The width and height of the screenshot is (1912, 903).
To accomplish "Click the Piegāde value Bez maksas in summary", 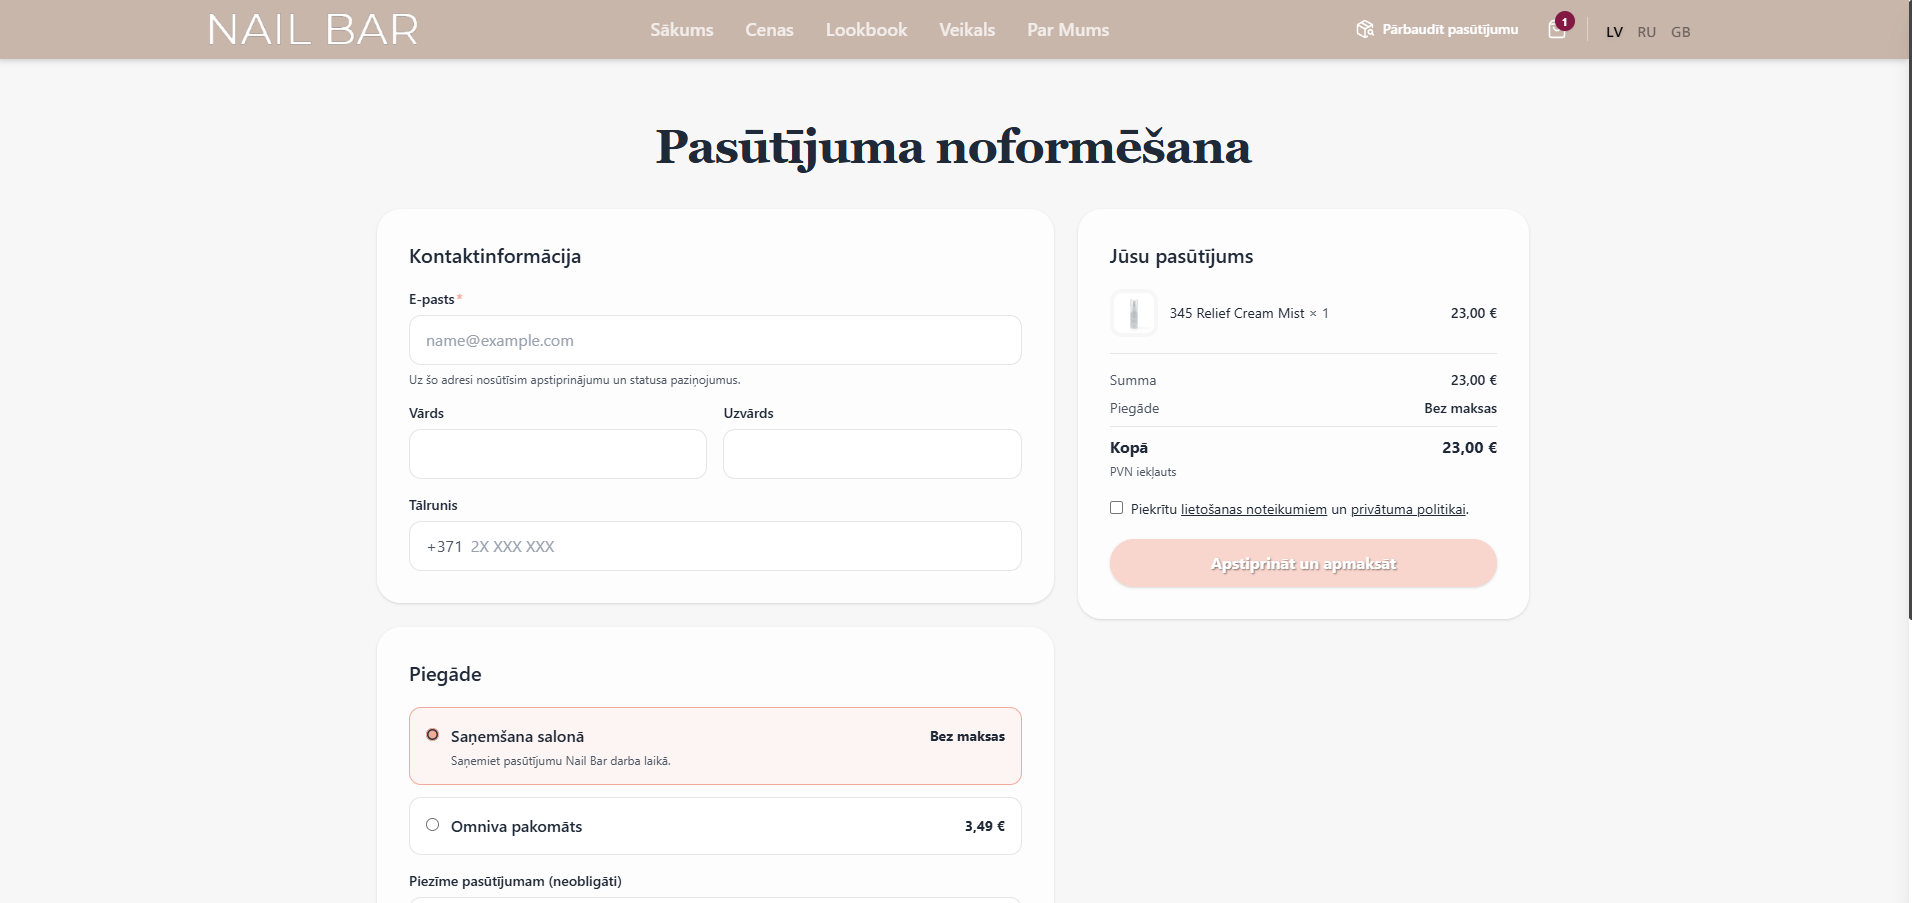I will click(x=1461, y=408).
